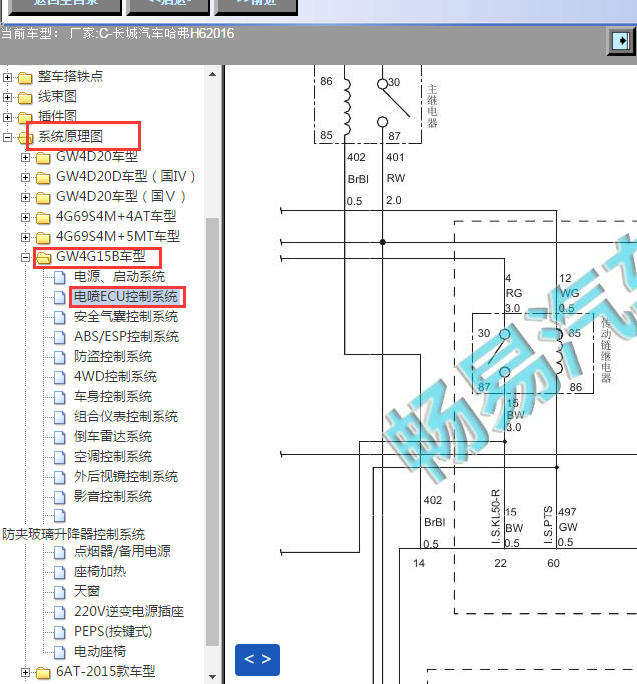Open ABS/ESP控制系统 diagram
The height and width of the screenshot is (684, 637).
(127, 337)
